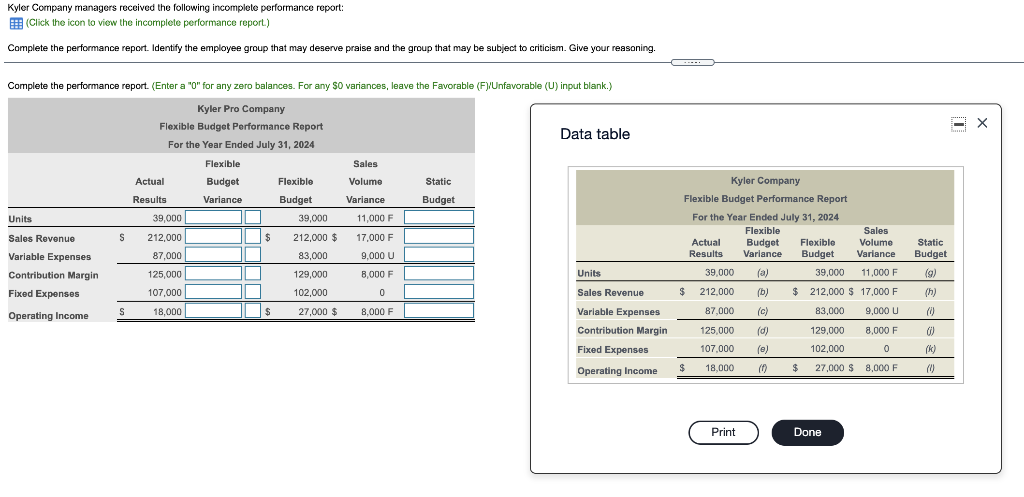Select Sales Revenue static budget input field
The height and width of the screenshot is (497, 1024).
click(x=439, y=236)
